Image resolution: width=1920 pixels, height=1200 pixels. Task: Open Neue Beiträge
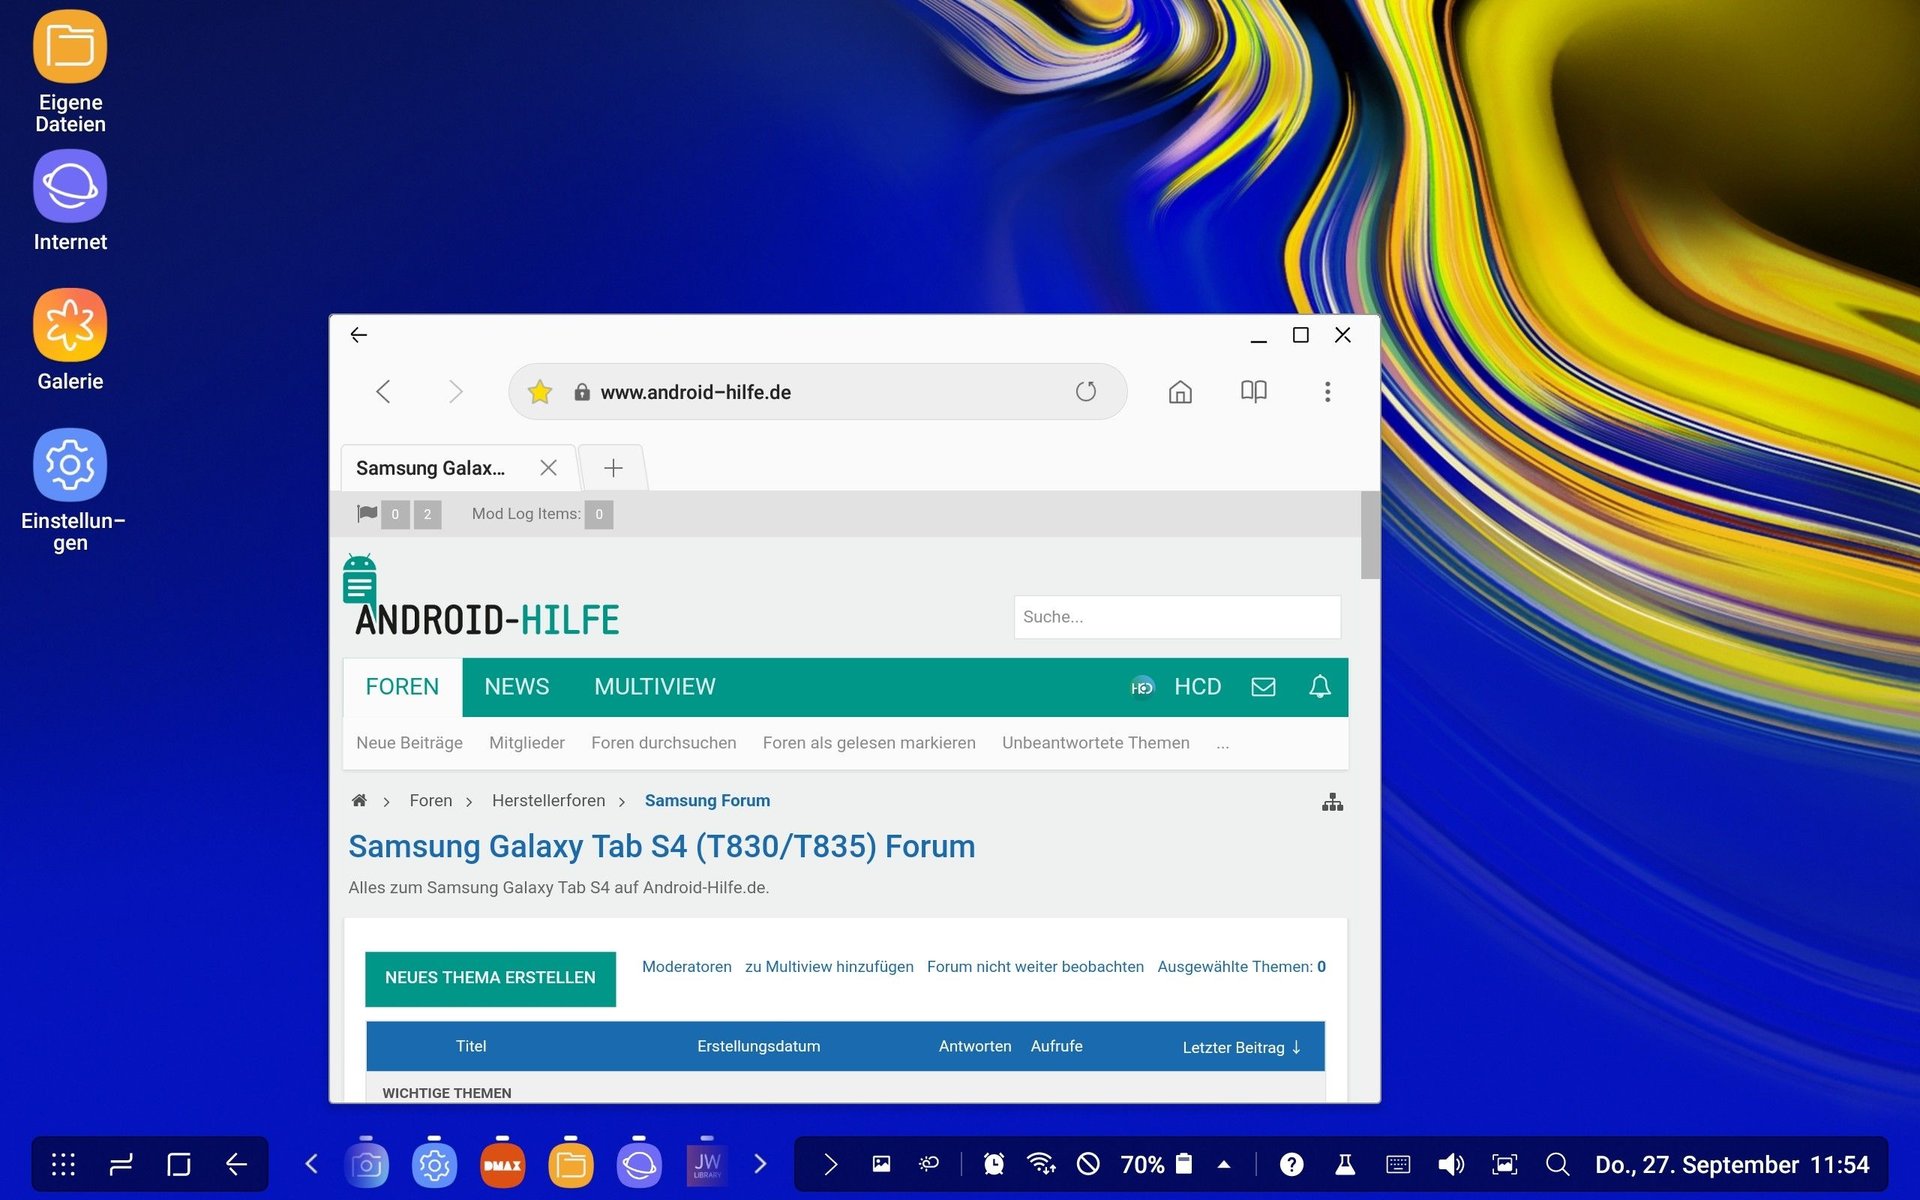(x=409, y=743)
